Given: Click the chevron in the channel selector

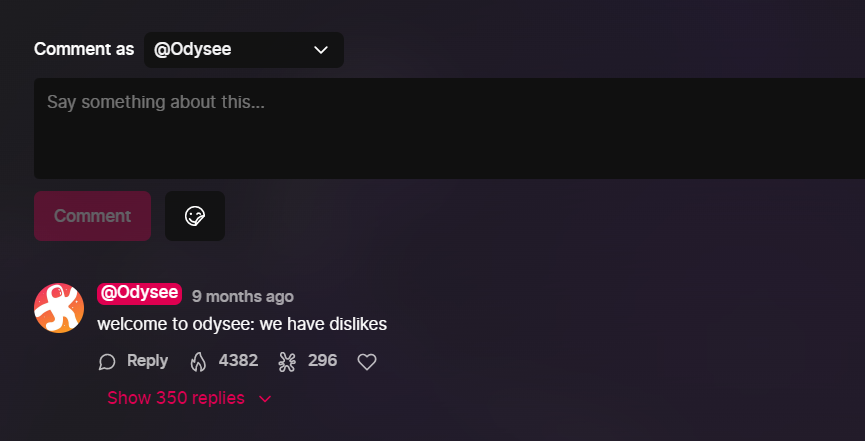Looking at the screenshot, I should (x=321, y=50).
